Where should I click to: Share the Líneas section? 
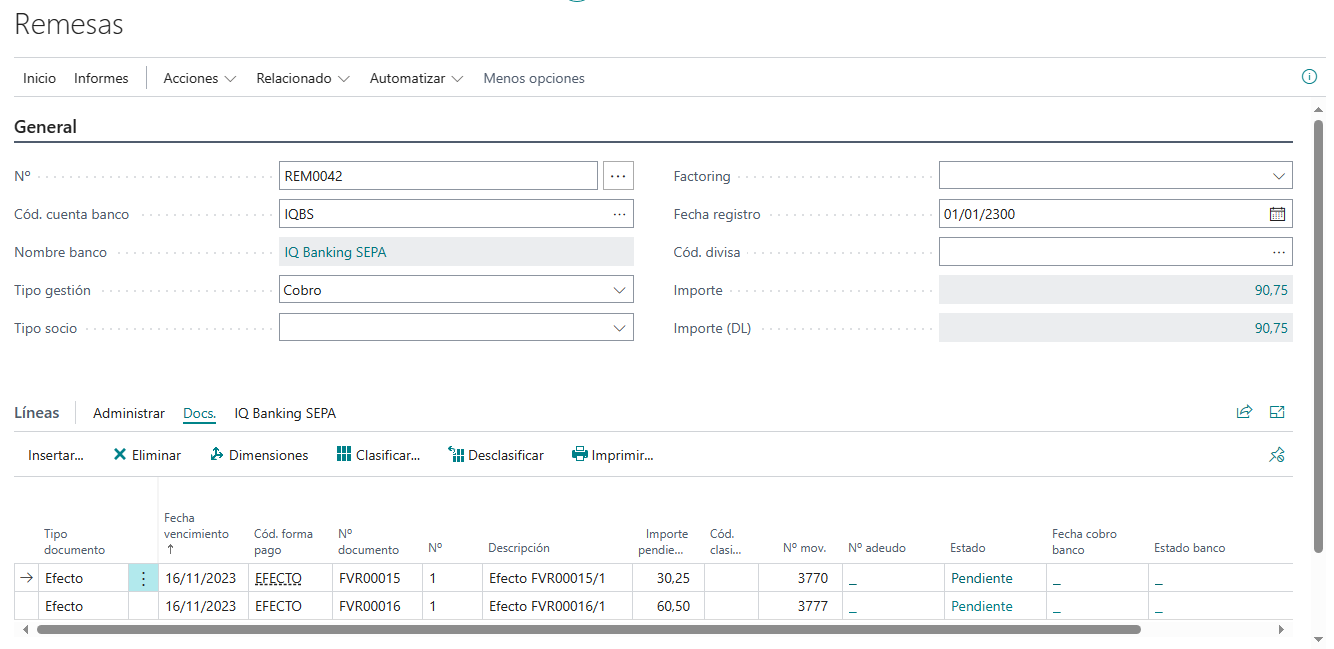(x=1244, y=412)
